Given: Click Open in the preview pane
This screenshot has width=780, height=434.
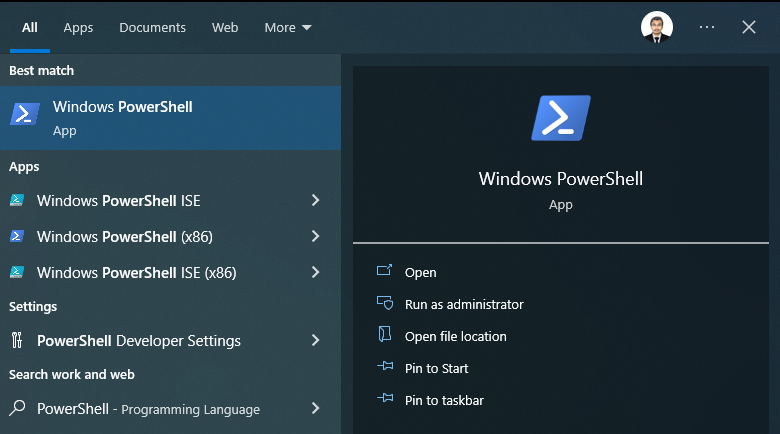Looking at the screenshot, I should pos(420,273).
